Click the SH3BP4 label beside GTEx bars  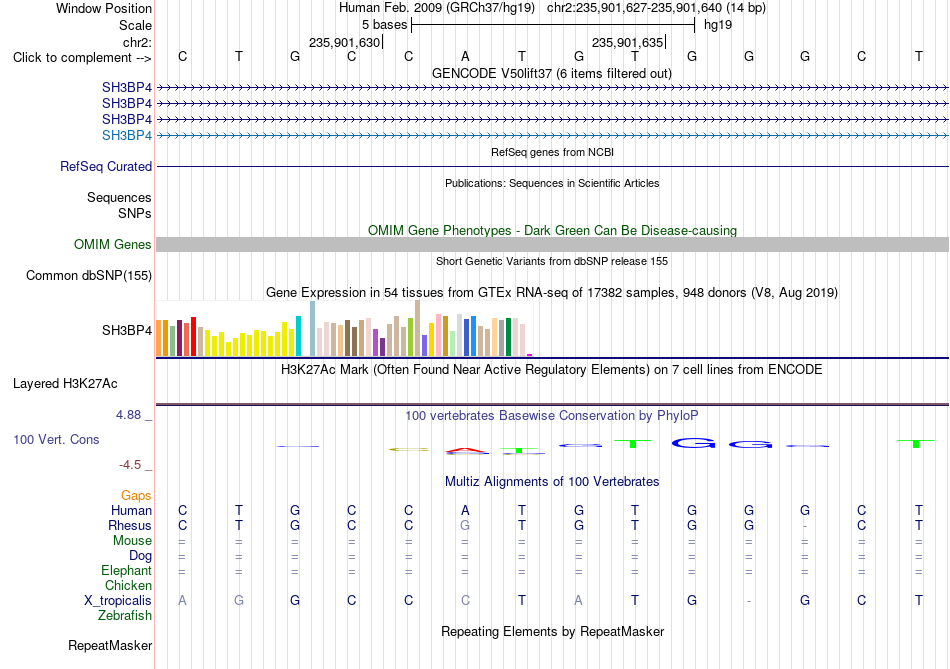[127, 330]
